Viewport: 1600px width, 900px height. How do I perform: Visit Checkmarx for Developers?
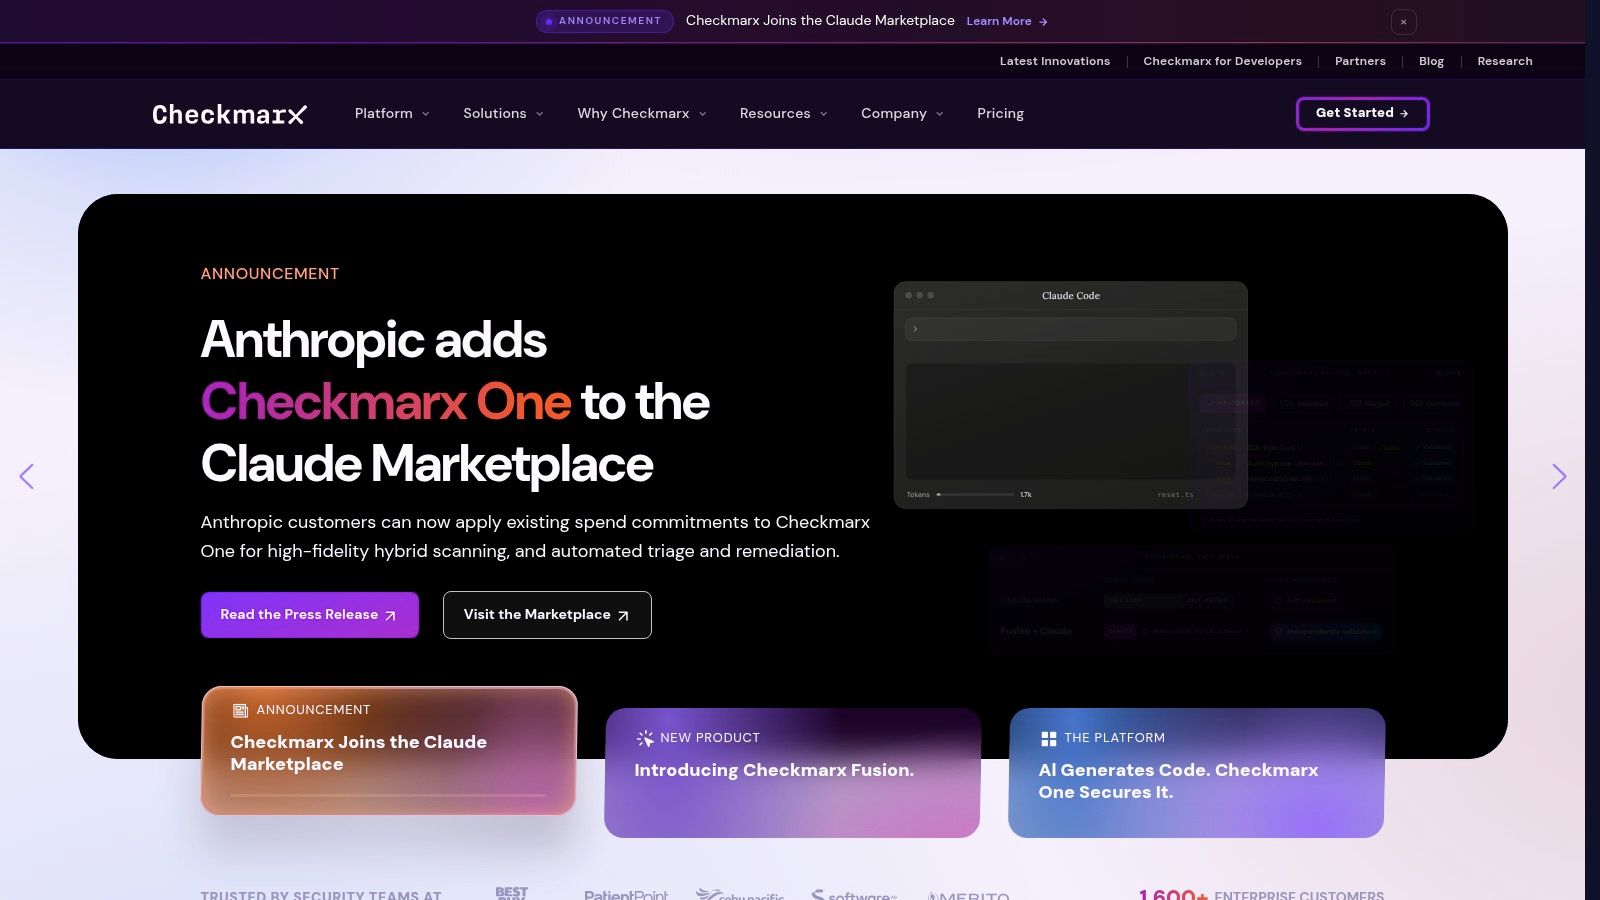1222,61
